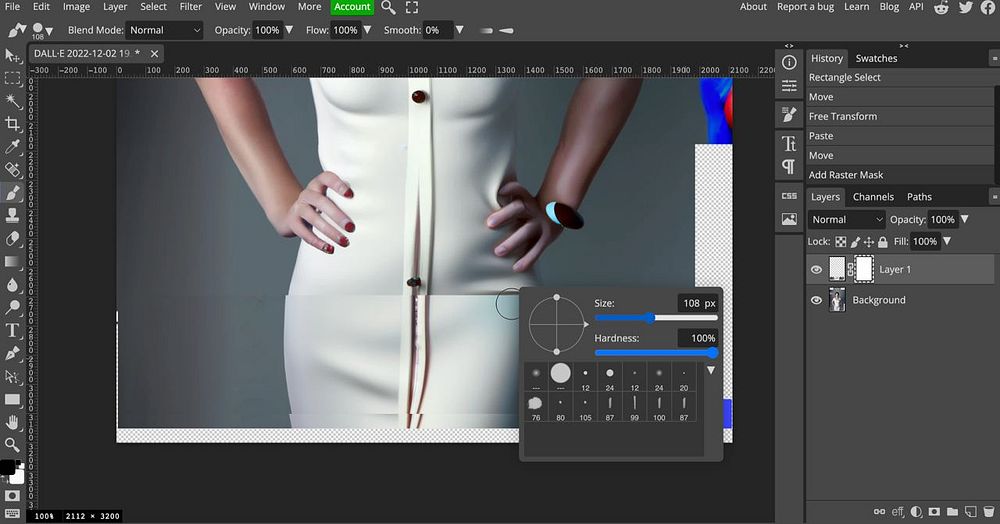The width and height of the screenshot is (1000, 524).
Task: Delete layer using trash icon
Action: coord(989,512)
